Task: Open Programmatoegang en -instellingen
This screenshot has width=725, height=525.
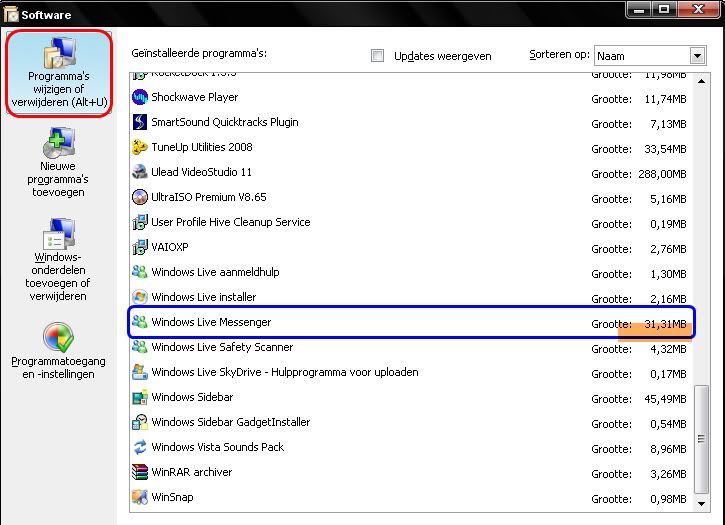Action: (x=58, y=351)
